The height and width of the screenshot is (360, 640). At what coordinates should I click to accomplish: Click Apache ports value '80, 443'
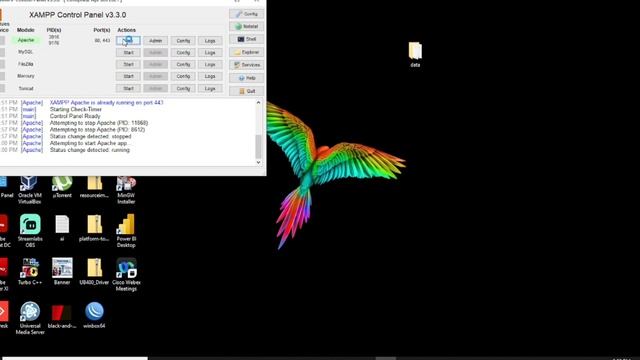[102, 40]
